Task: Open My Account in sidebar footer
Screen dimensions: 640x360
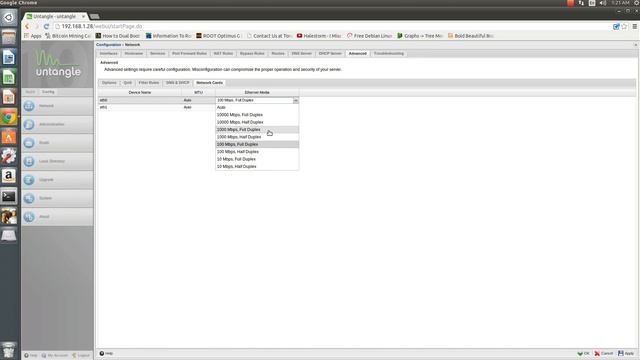Action: [55, 356]
